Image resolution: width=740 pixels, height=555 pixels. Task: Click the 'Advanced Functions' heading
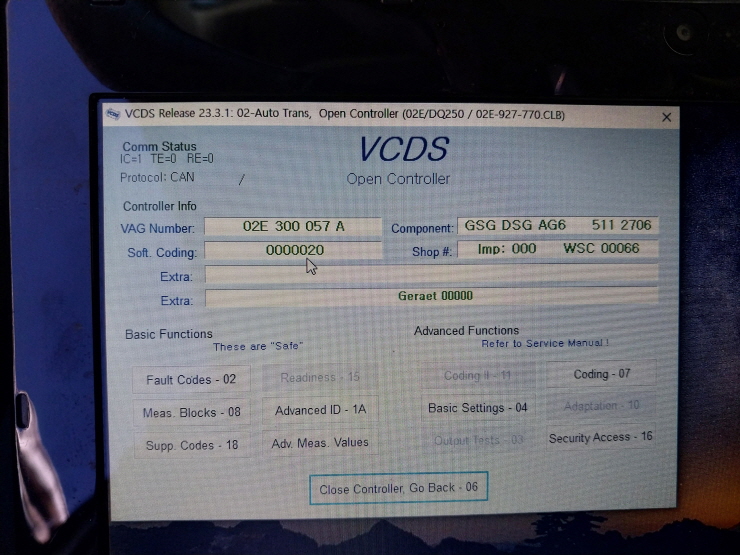(466, 331)
